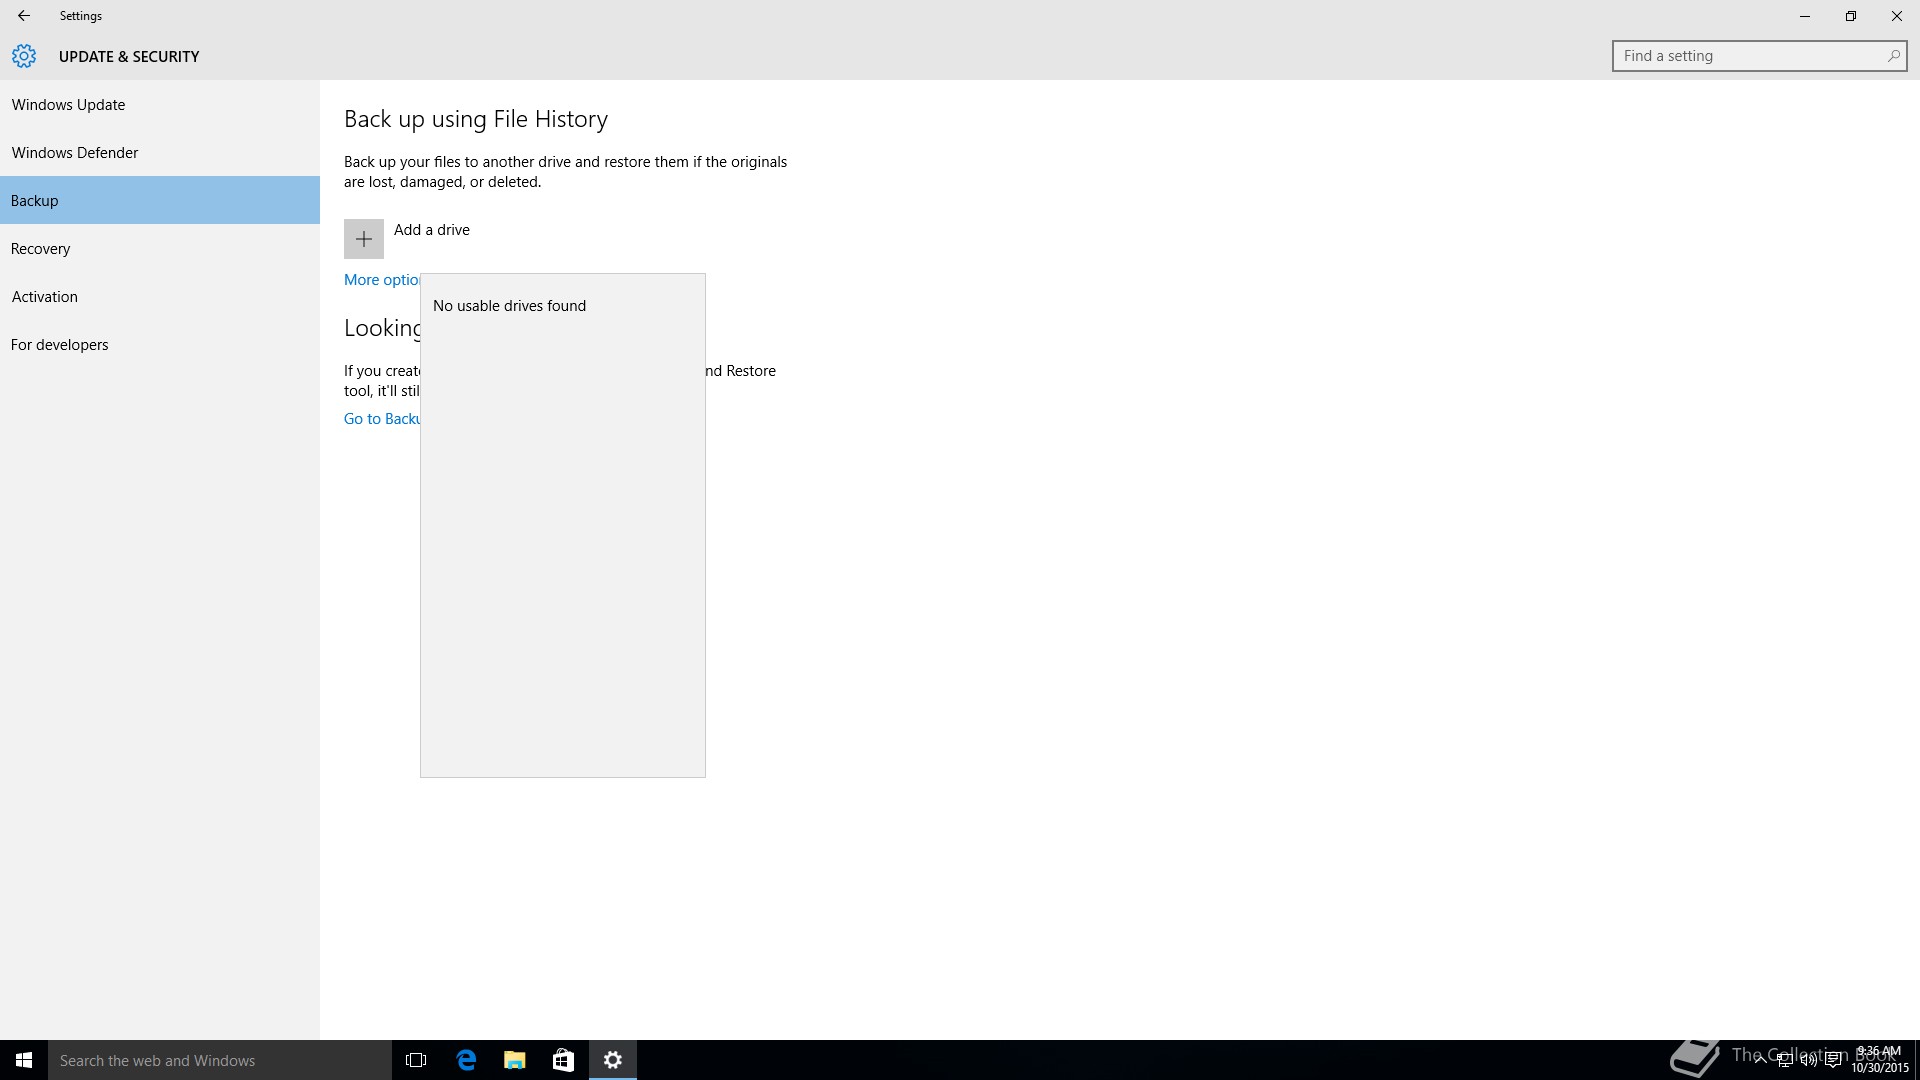Select Backup in the sidebar
The image size is (1920, 1080).
pos(160,200)
